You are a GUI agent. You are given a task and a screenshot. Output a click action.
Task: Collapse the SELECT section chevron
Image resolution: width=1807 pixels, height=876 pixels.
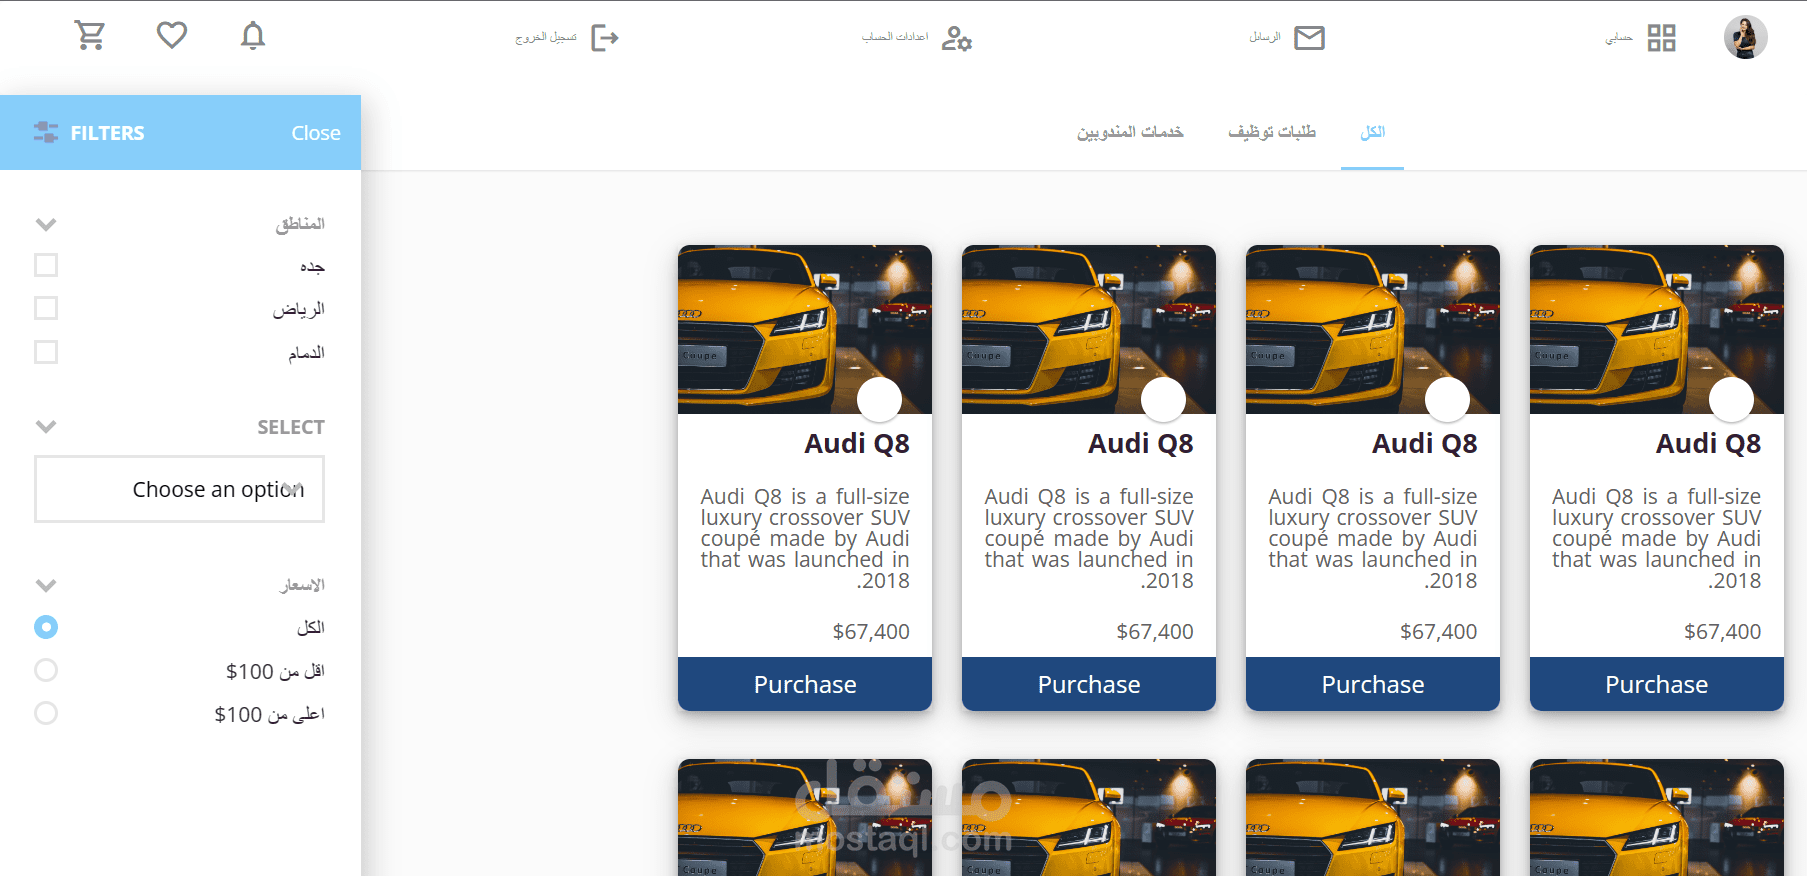(46, 426)
